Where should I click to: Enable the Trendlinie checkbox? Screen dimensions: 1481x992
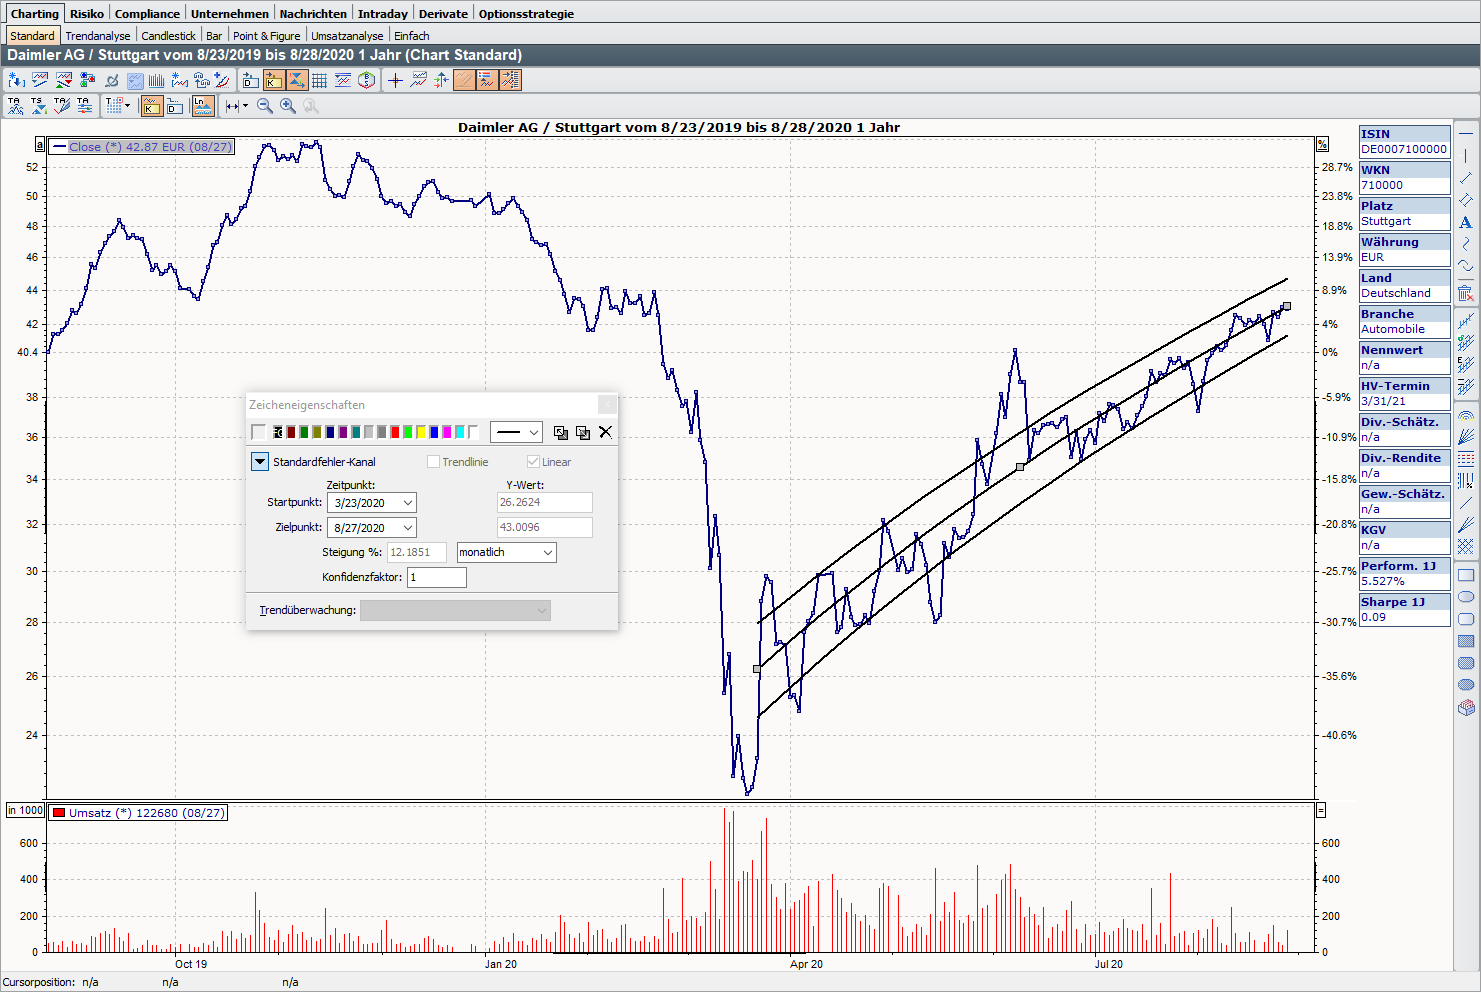coord(433,462)
